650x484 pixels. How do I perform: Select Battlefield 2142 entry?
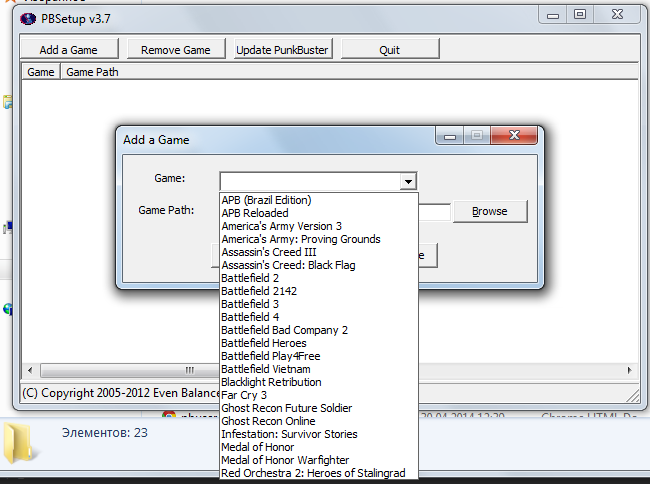pyautogui.click(x=319, y=291)
